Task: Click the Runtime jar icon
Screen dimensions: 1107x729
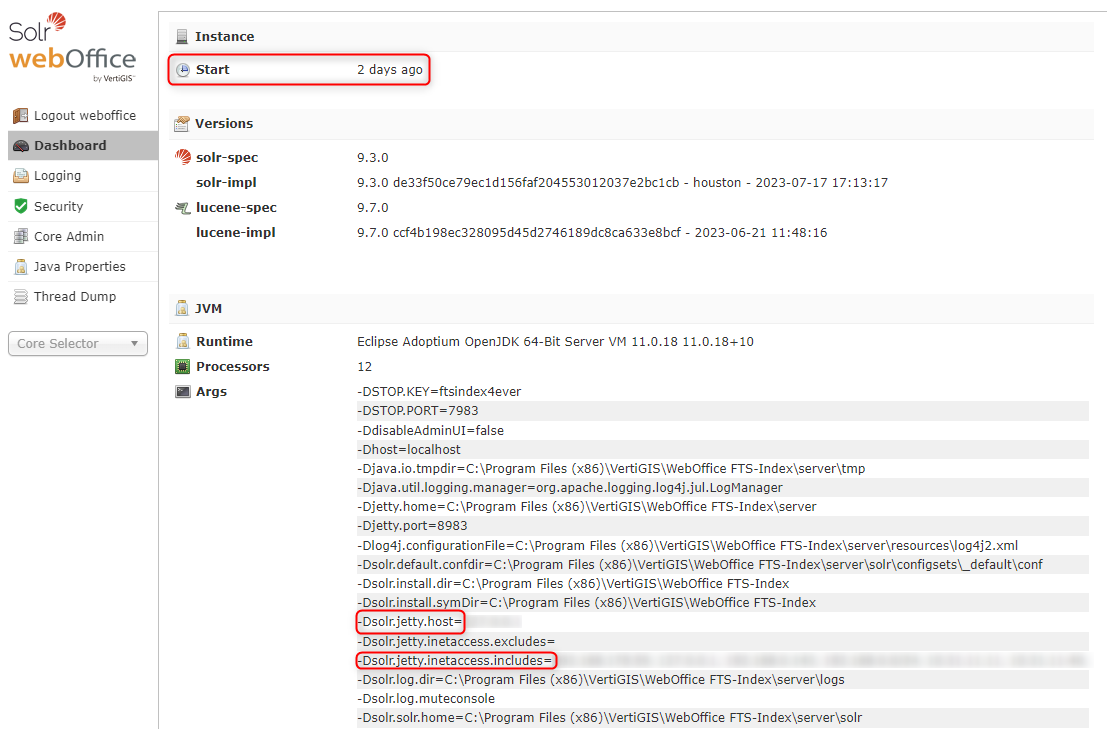Action: [x=183, y=342]
